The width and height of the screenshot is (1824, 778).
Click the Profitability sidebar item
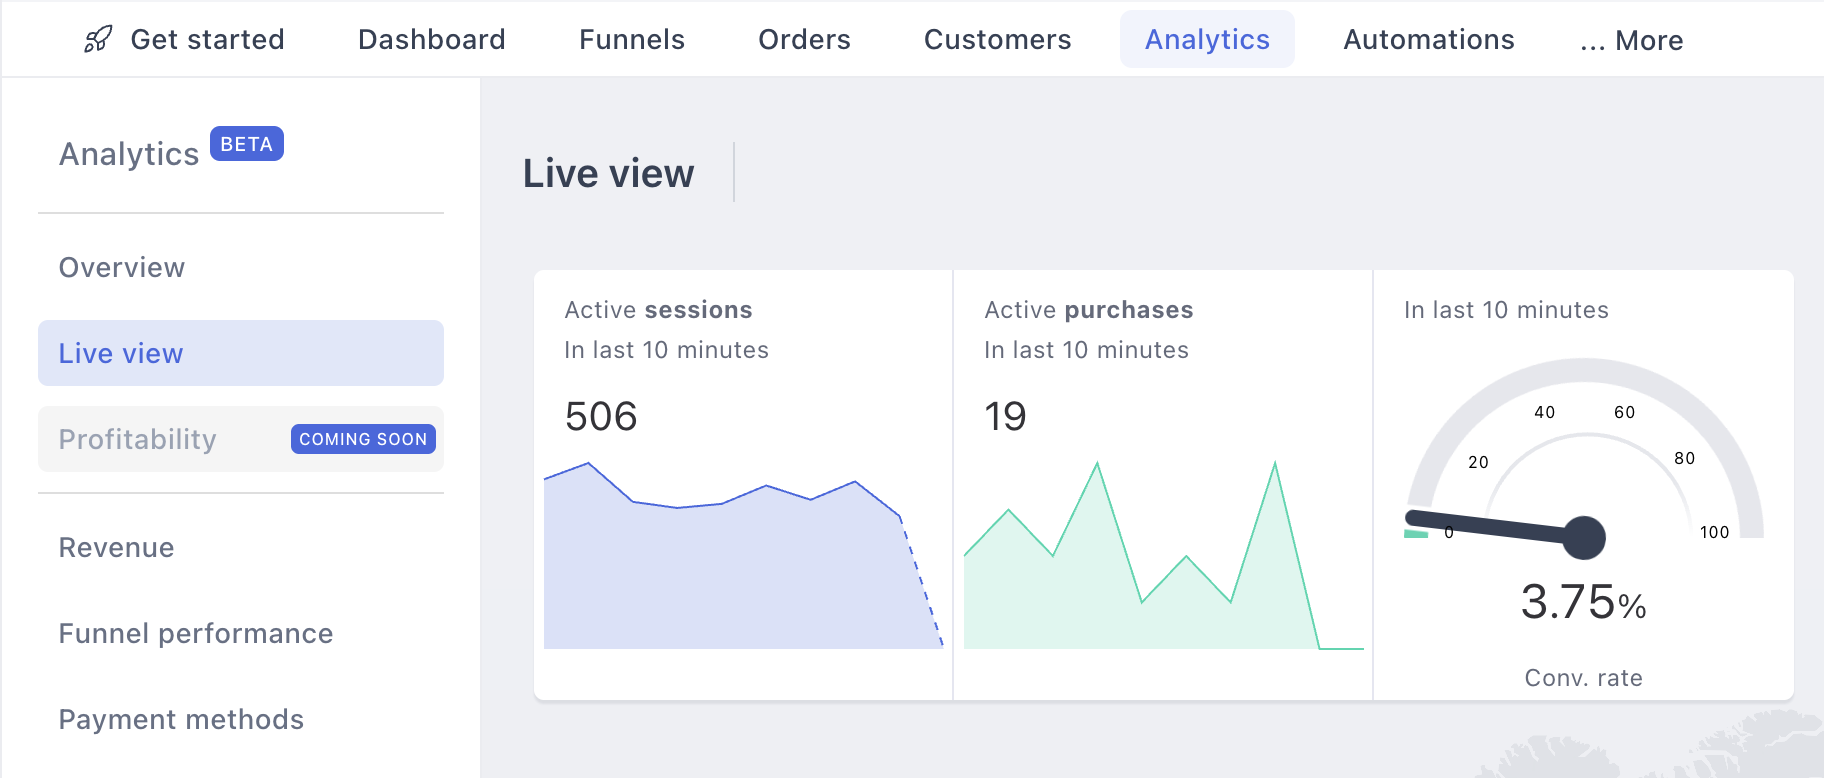[x=241, y=439]
